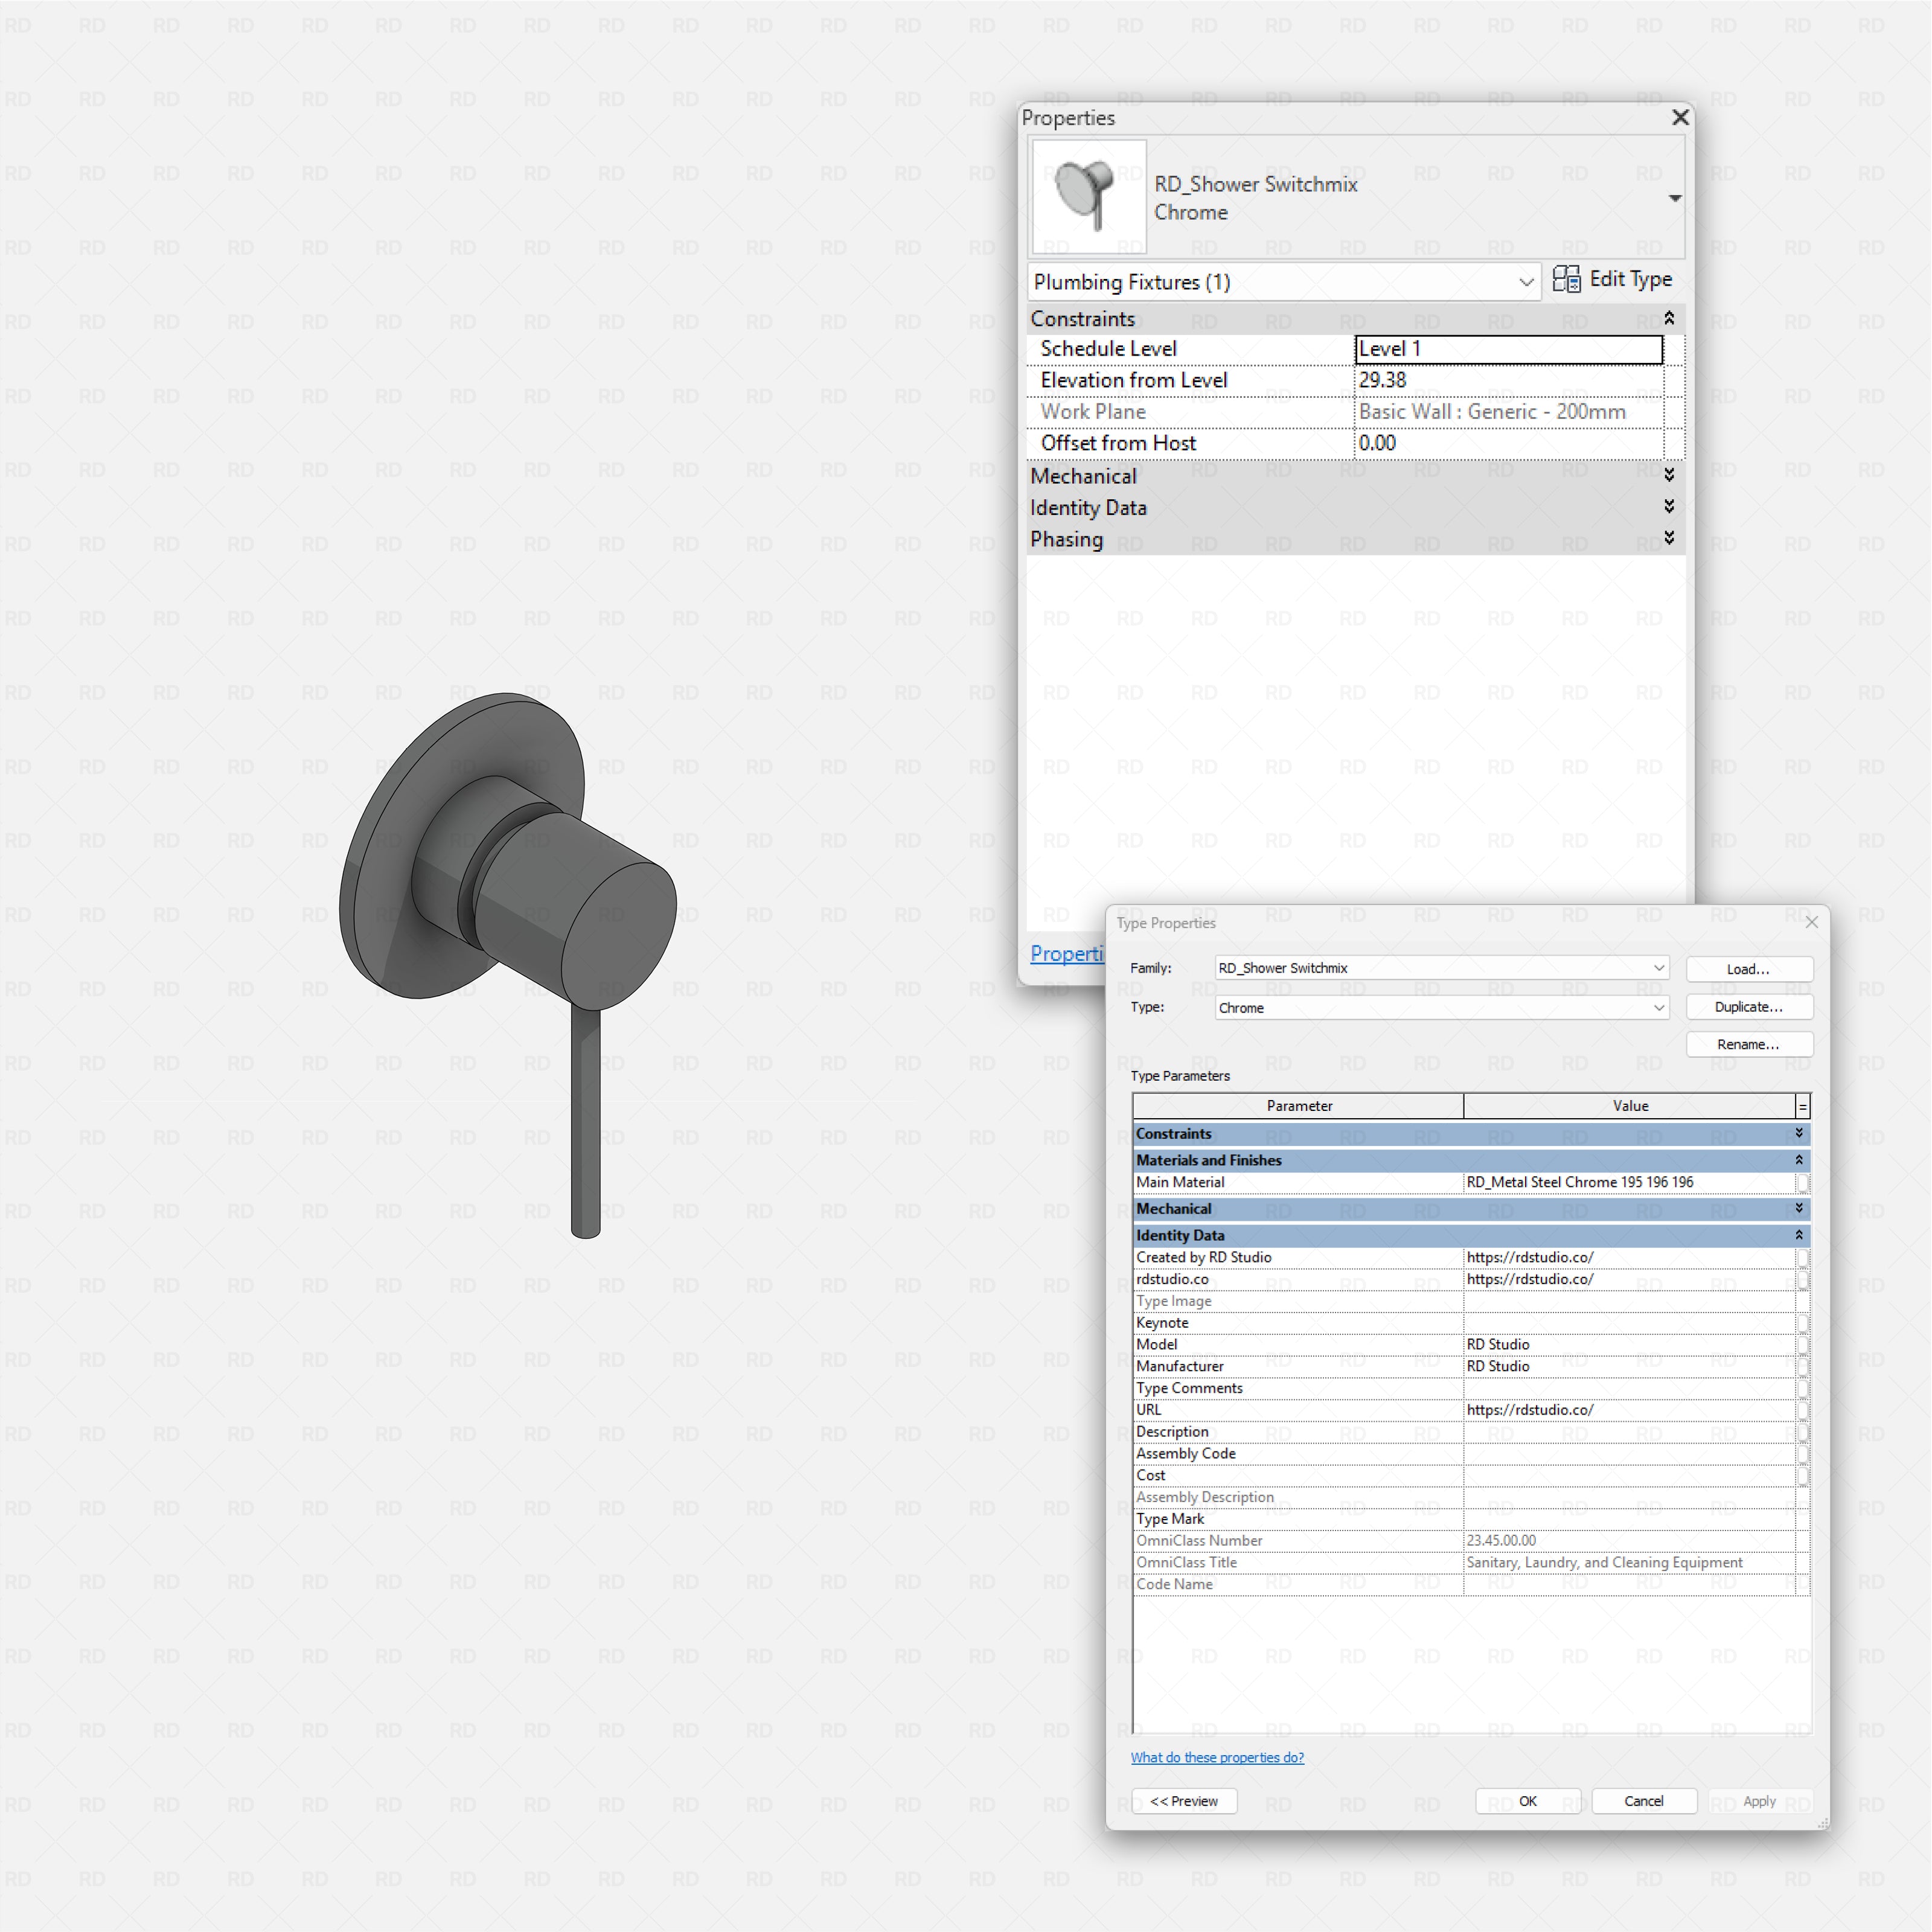Click the Apply button
Image resolution: width=1932 pixels, height=1932 pixels.
[1760, 1802]
